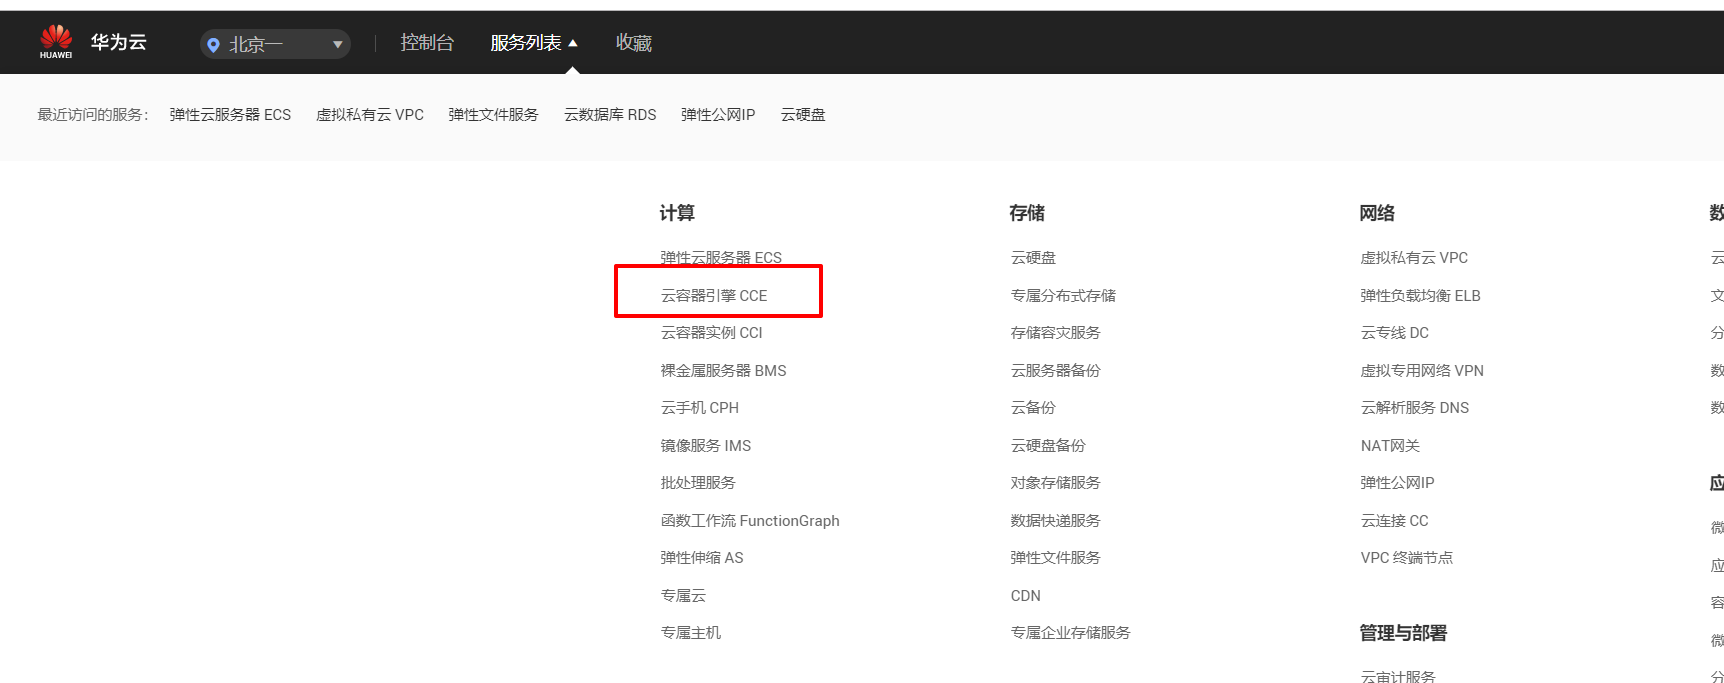This screenshot has height=683, width=1724.
Task: Open recent service 云数据库 RDS
Action: [x=610, y=115]
